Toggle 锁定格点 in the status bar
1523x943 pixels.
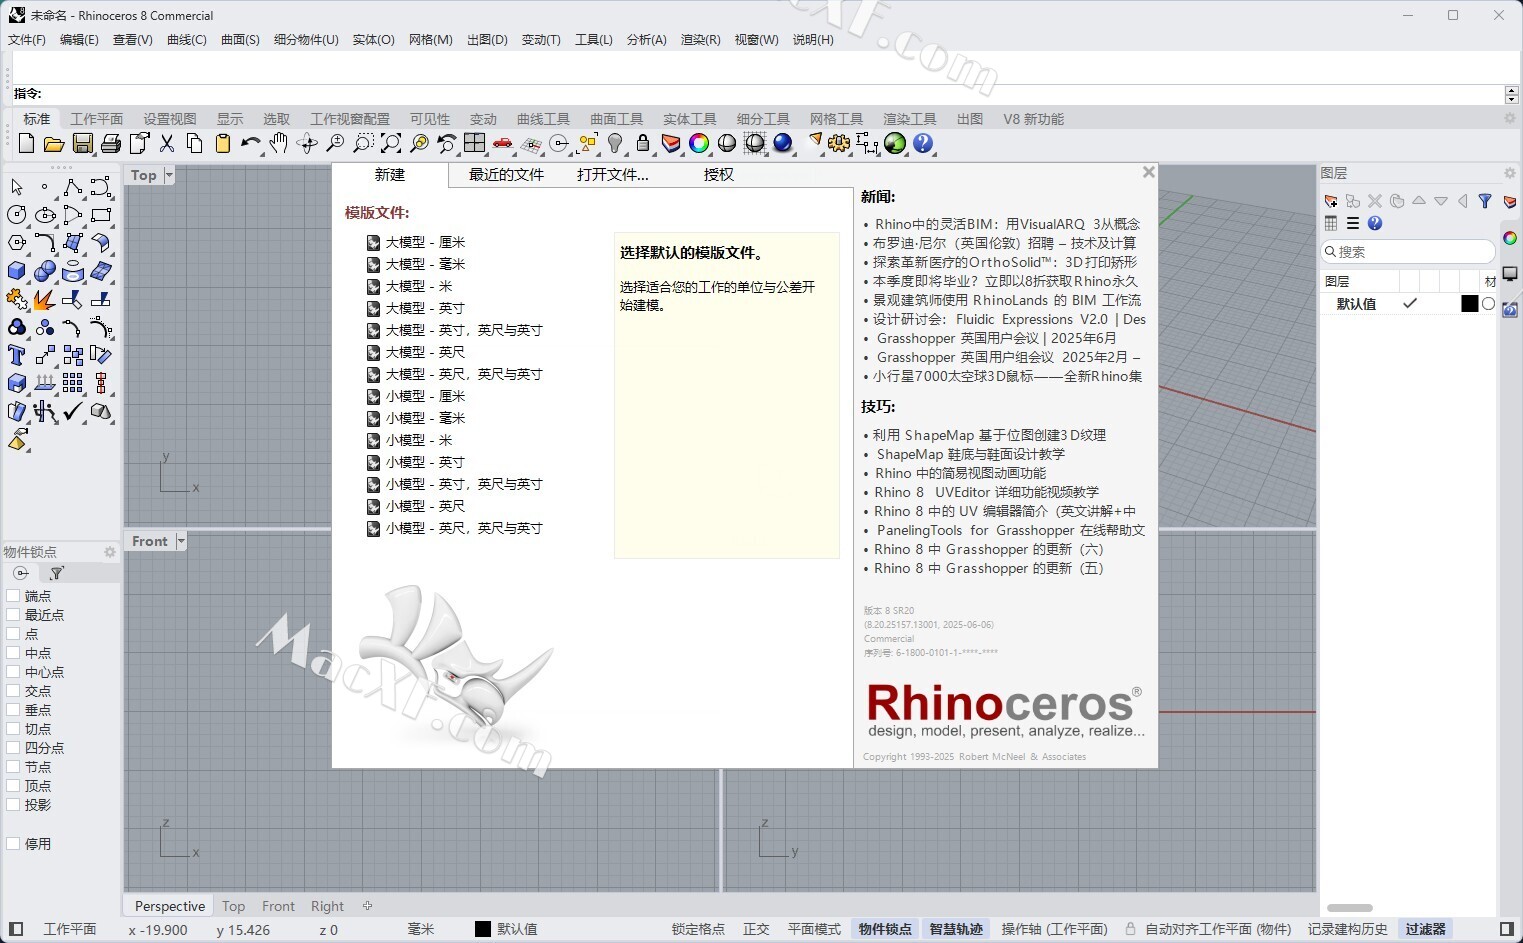[698, 929]
